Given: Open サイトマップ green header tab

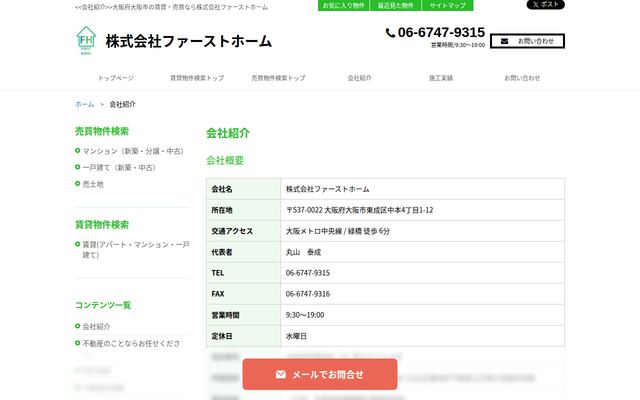Looking at the screenshot, I should click(x=448, y=5).
